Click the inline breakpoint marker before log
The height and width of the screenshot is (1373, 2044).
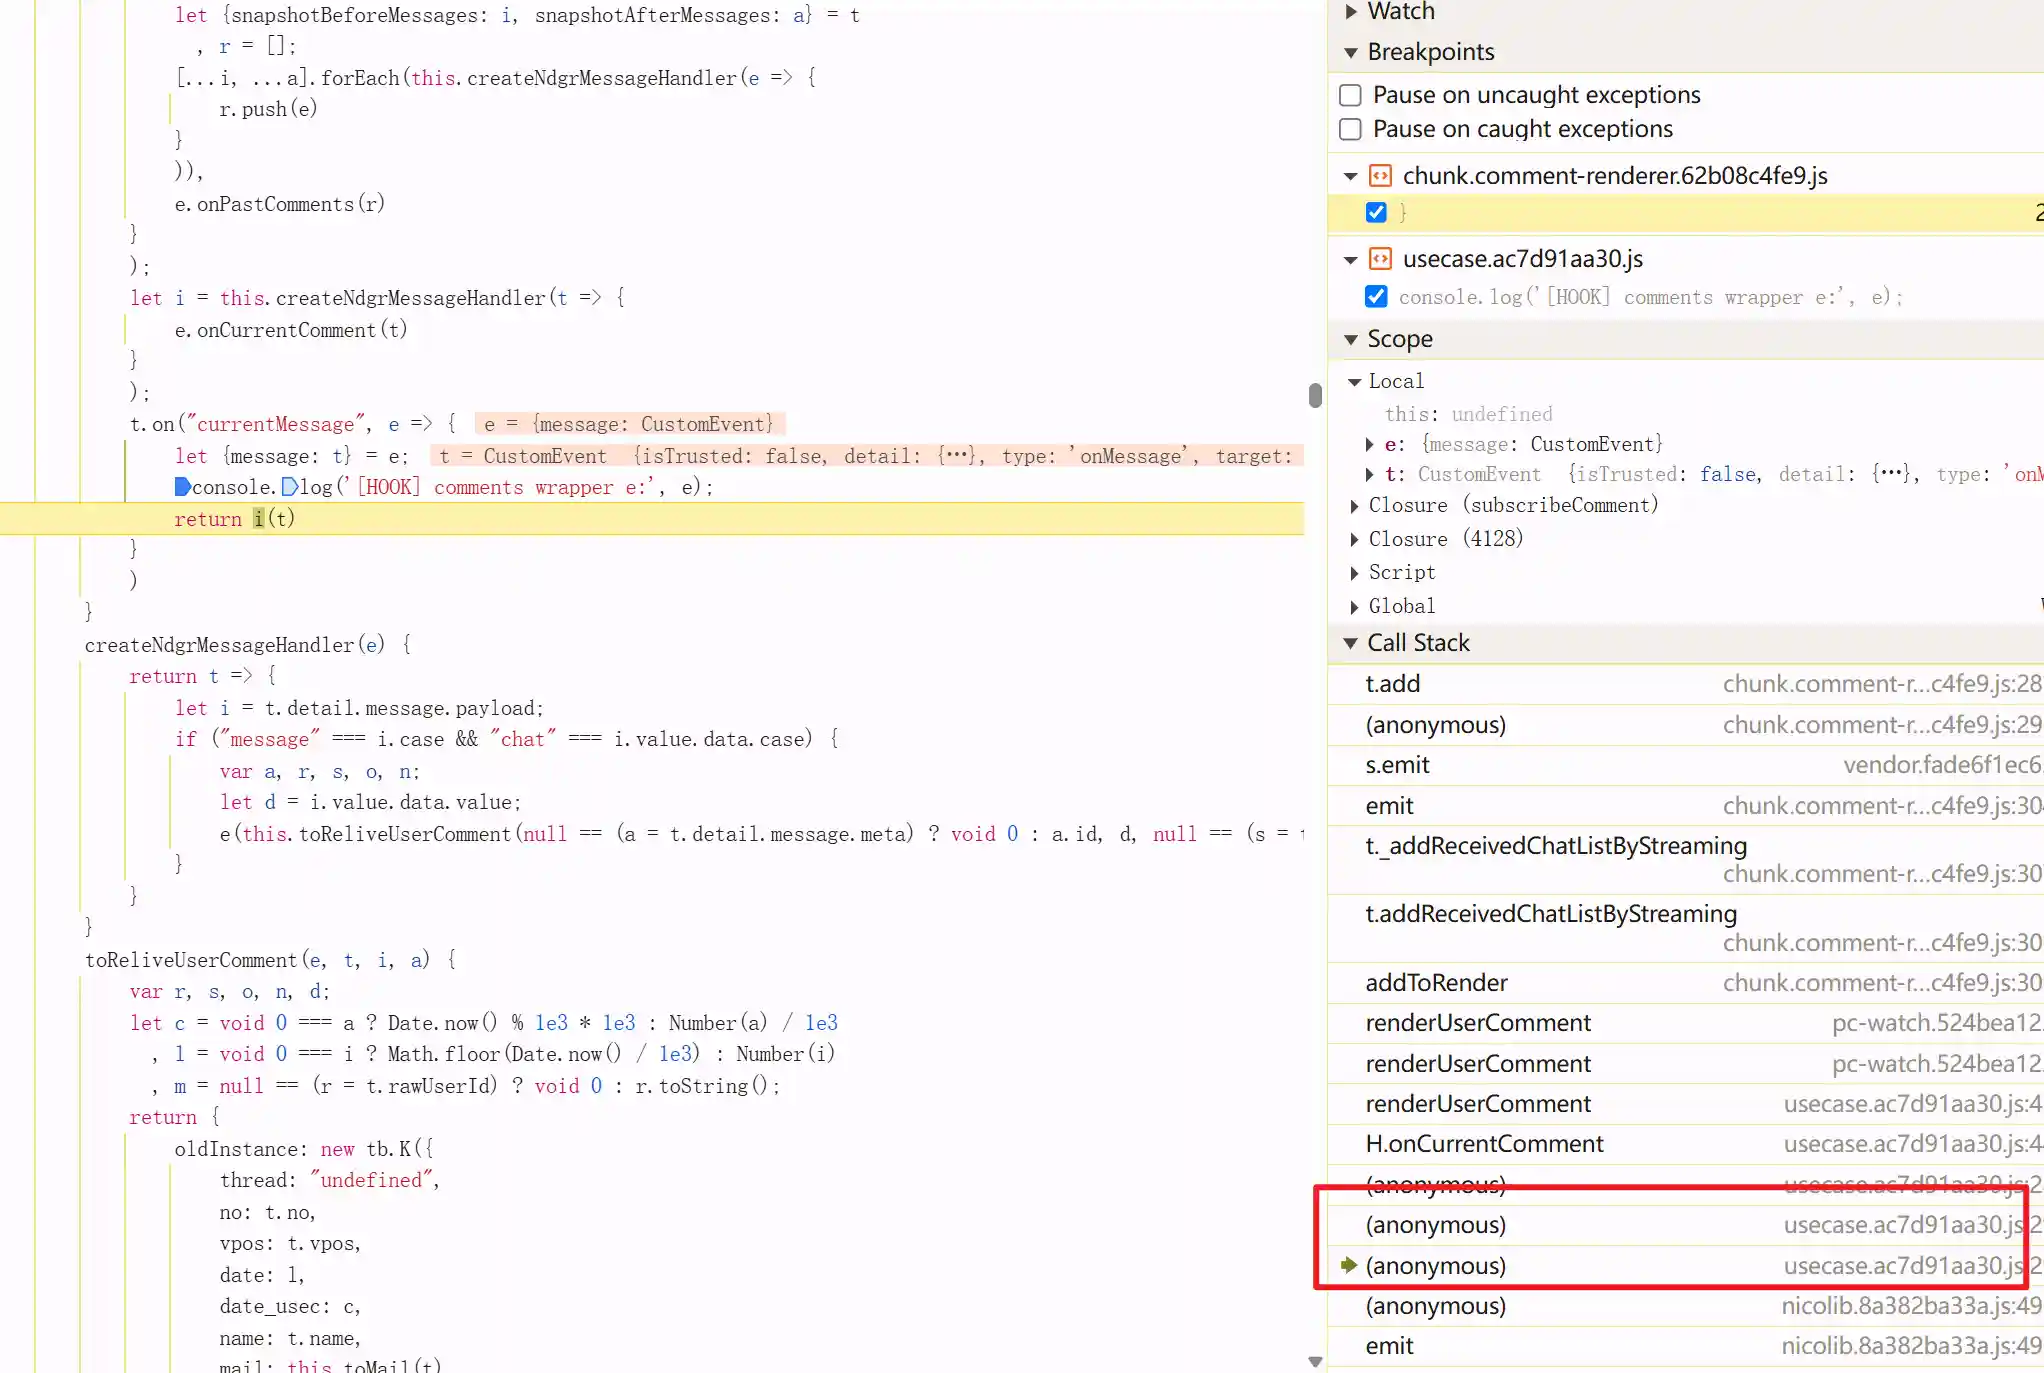tap(289, 487)
